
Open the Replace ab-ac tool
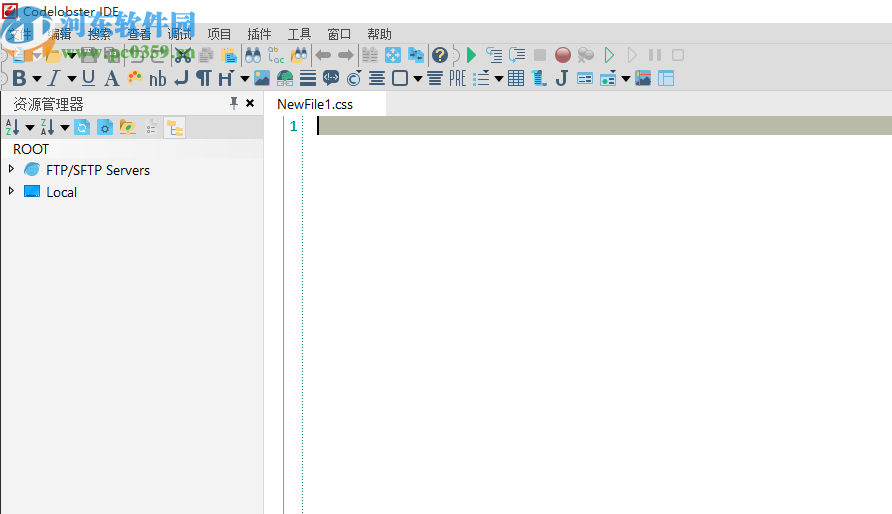pyautogui.click(x=276, y=55)
